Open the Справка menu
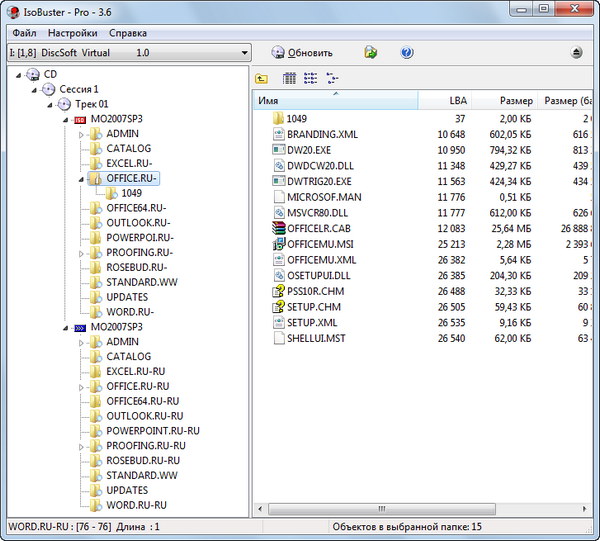Viewport: 600px width, 541px height. tap(127, 33)
